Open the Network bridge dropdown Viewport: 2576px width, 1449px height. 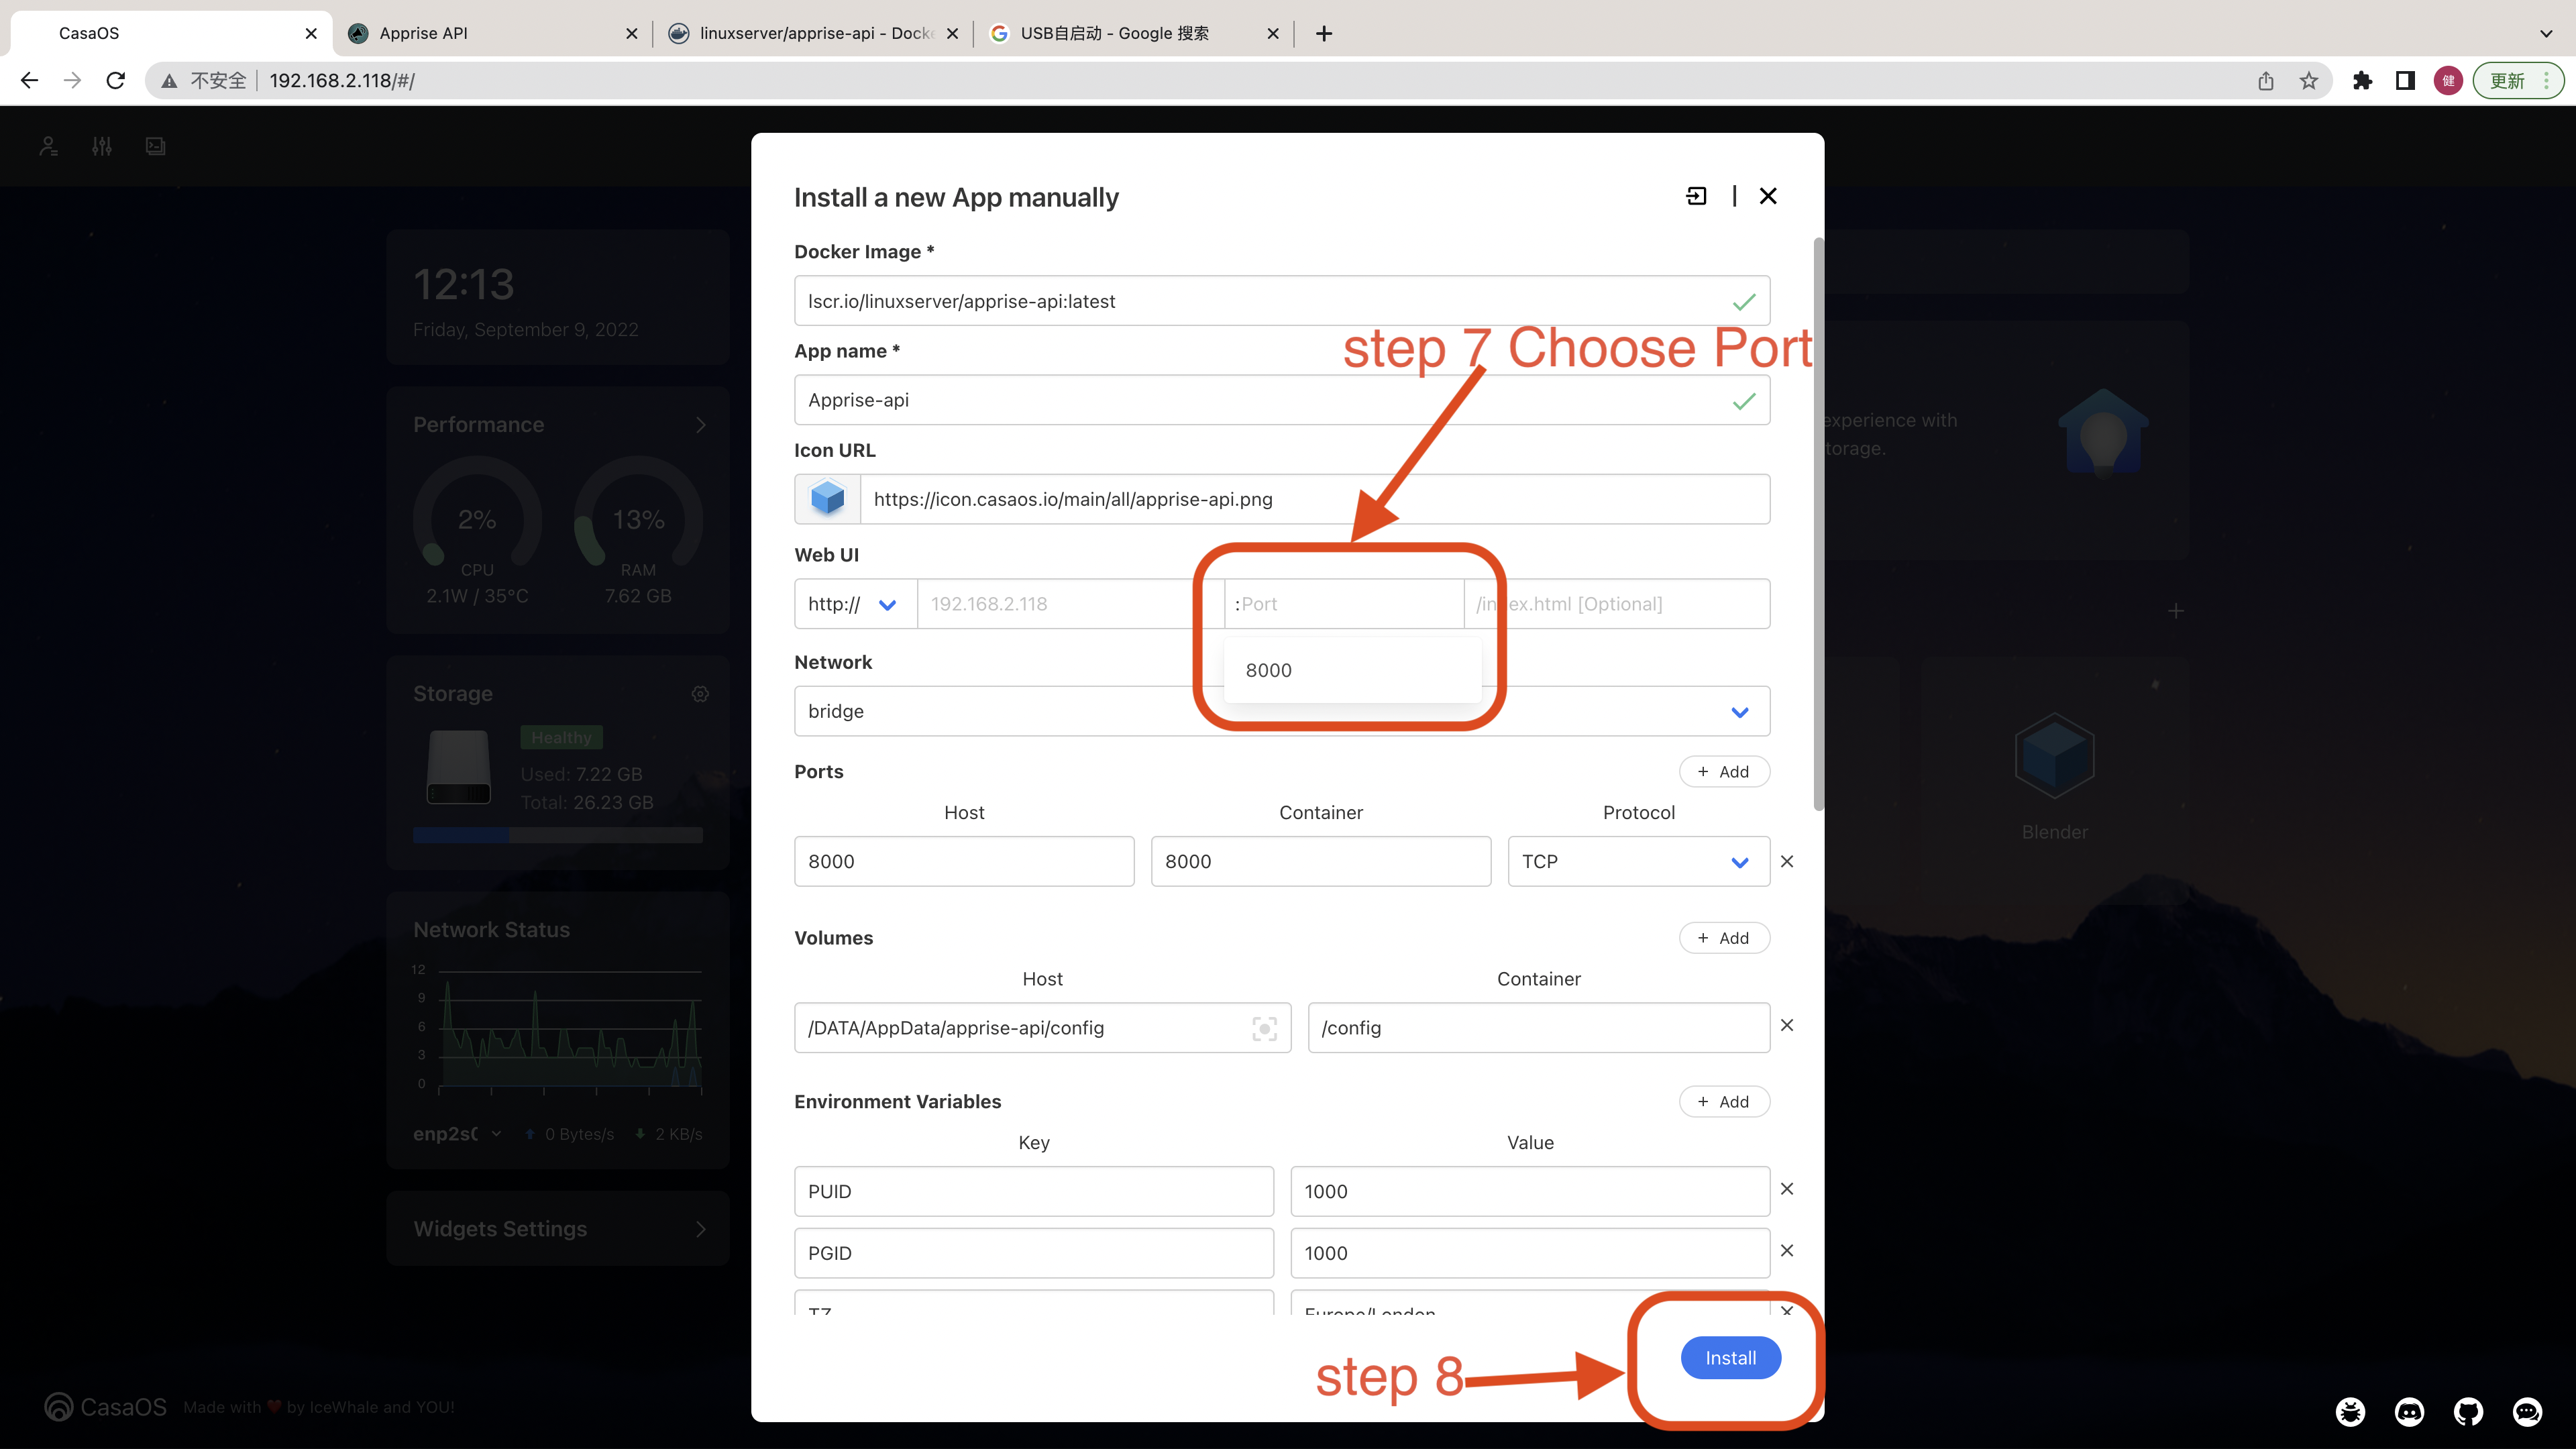[x=1739, y=711]
